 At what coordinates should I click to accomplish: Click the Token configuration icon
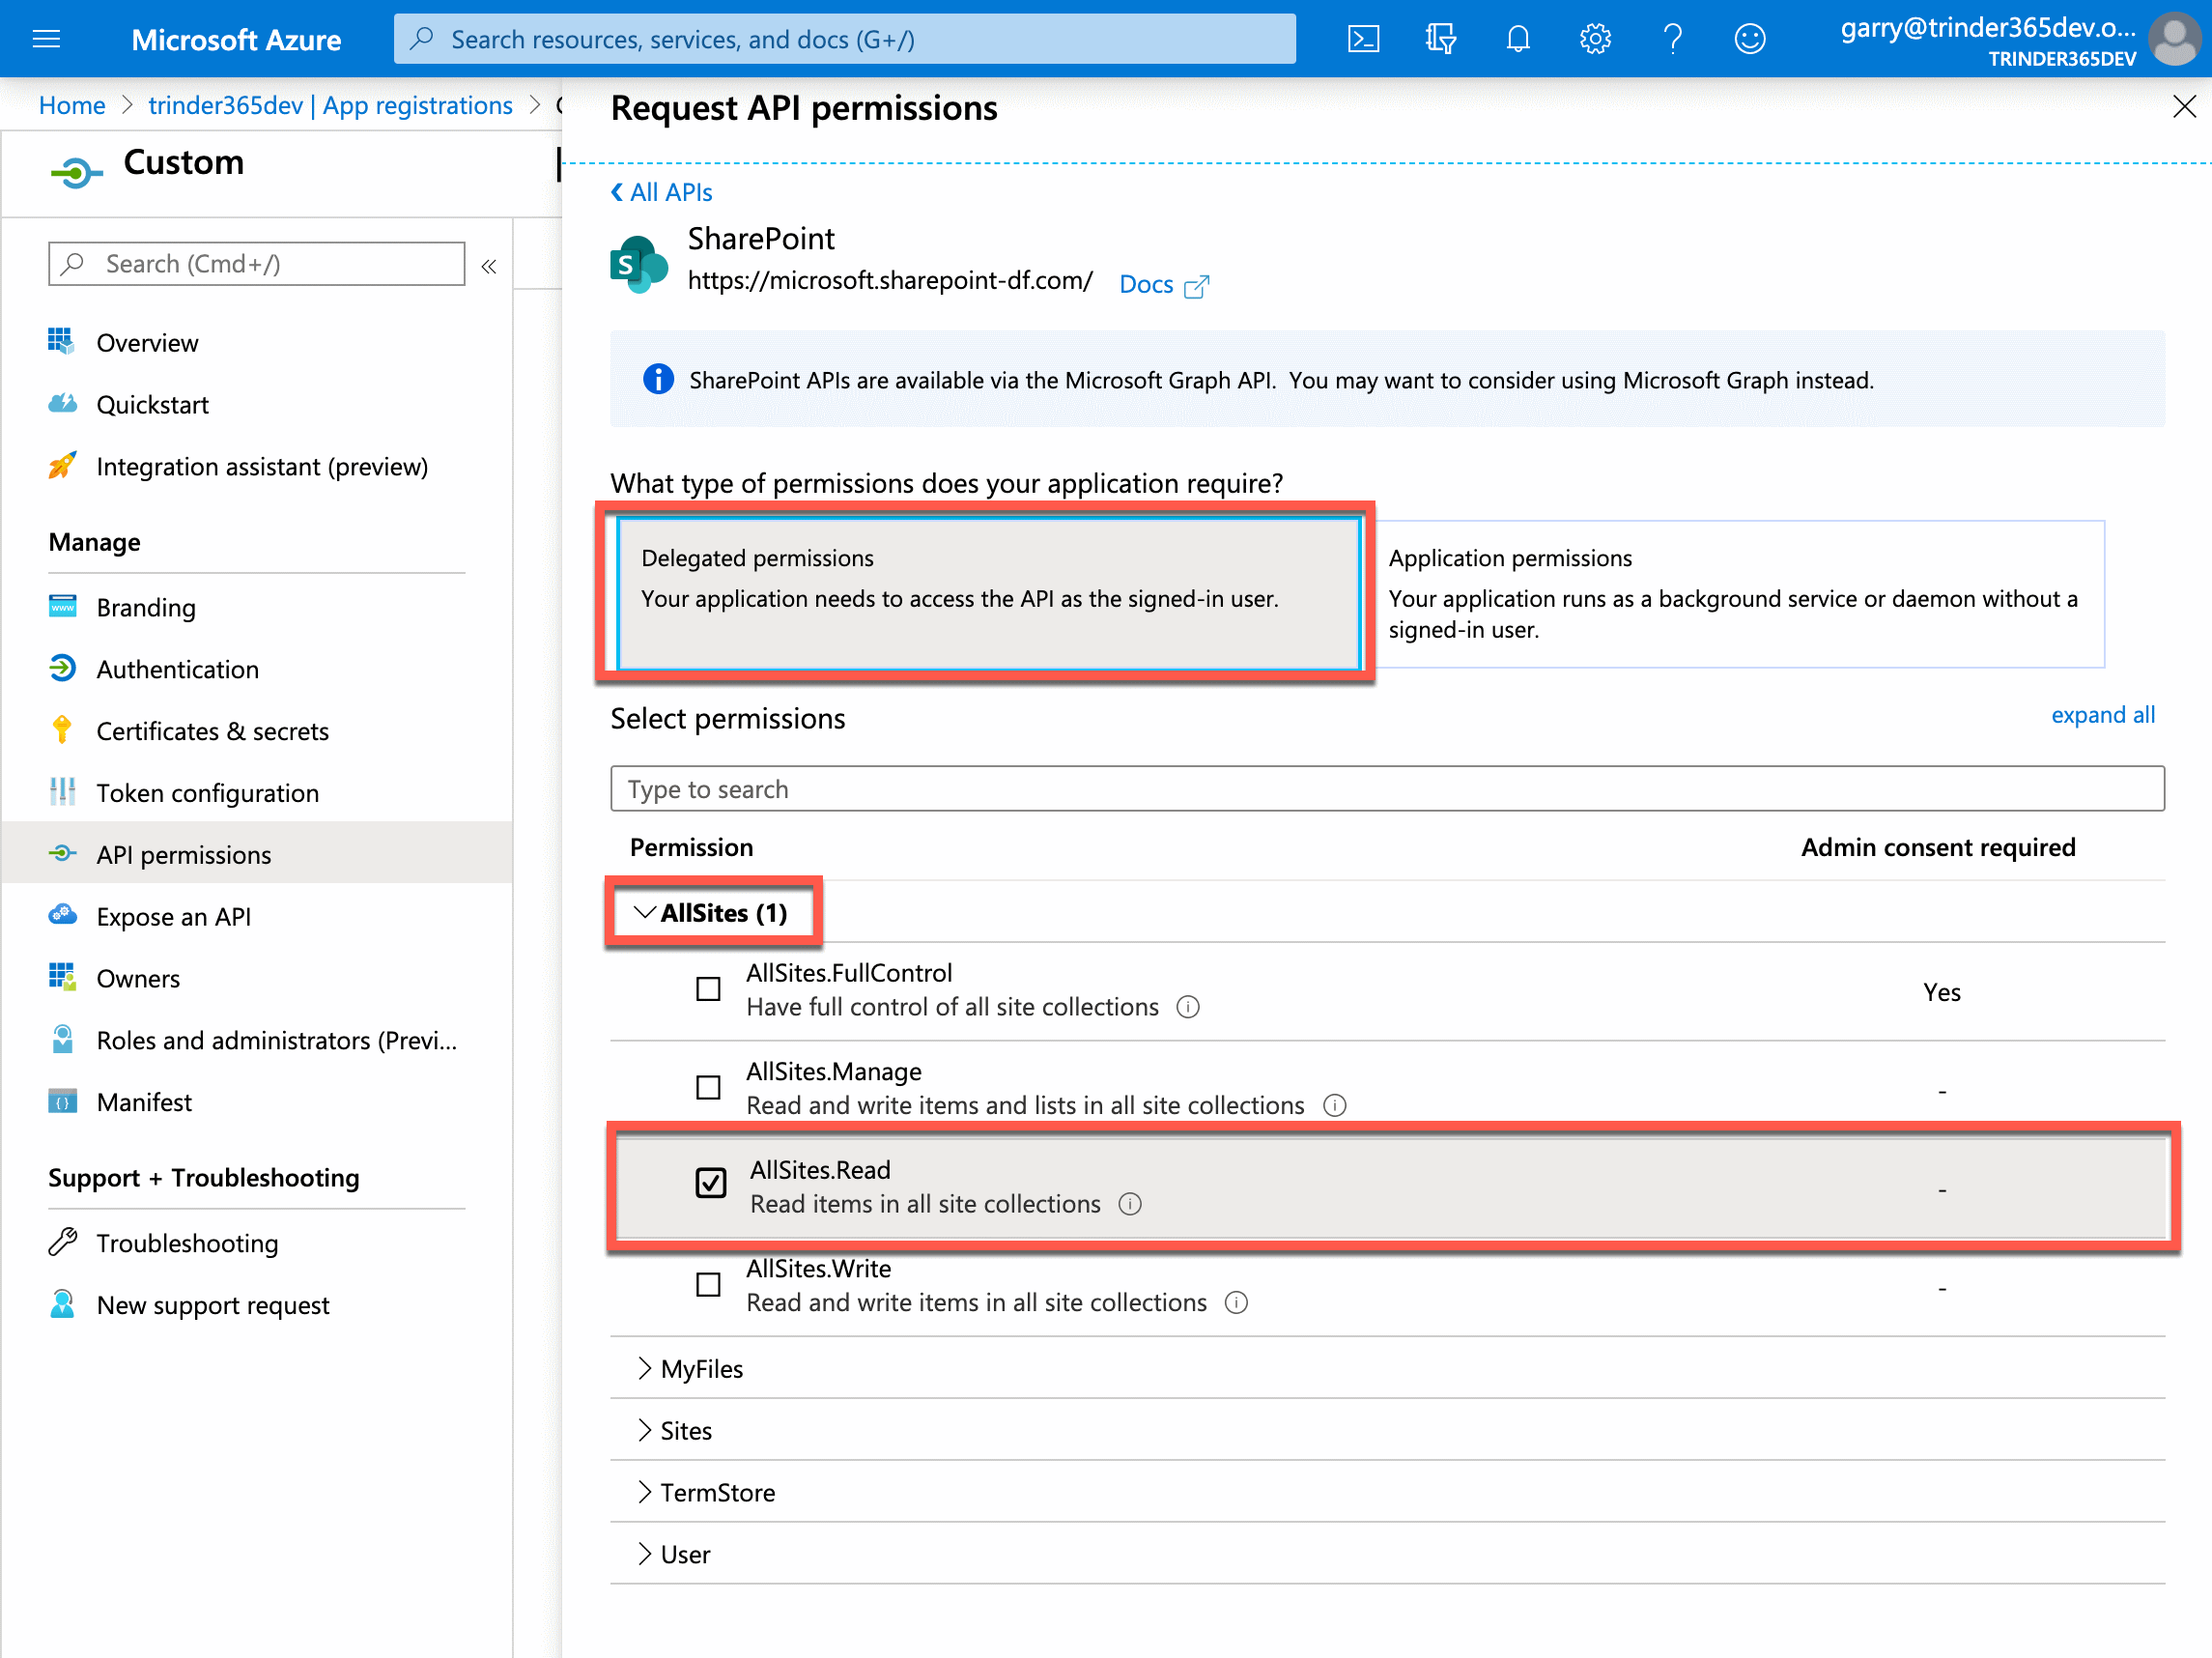point(62,792)
